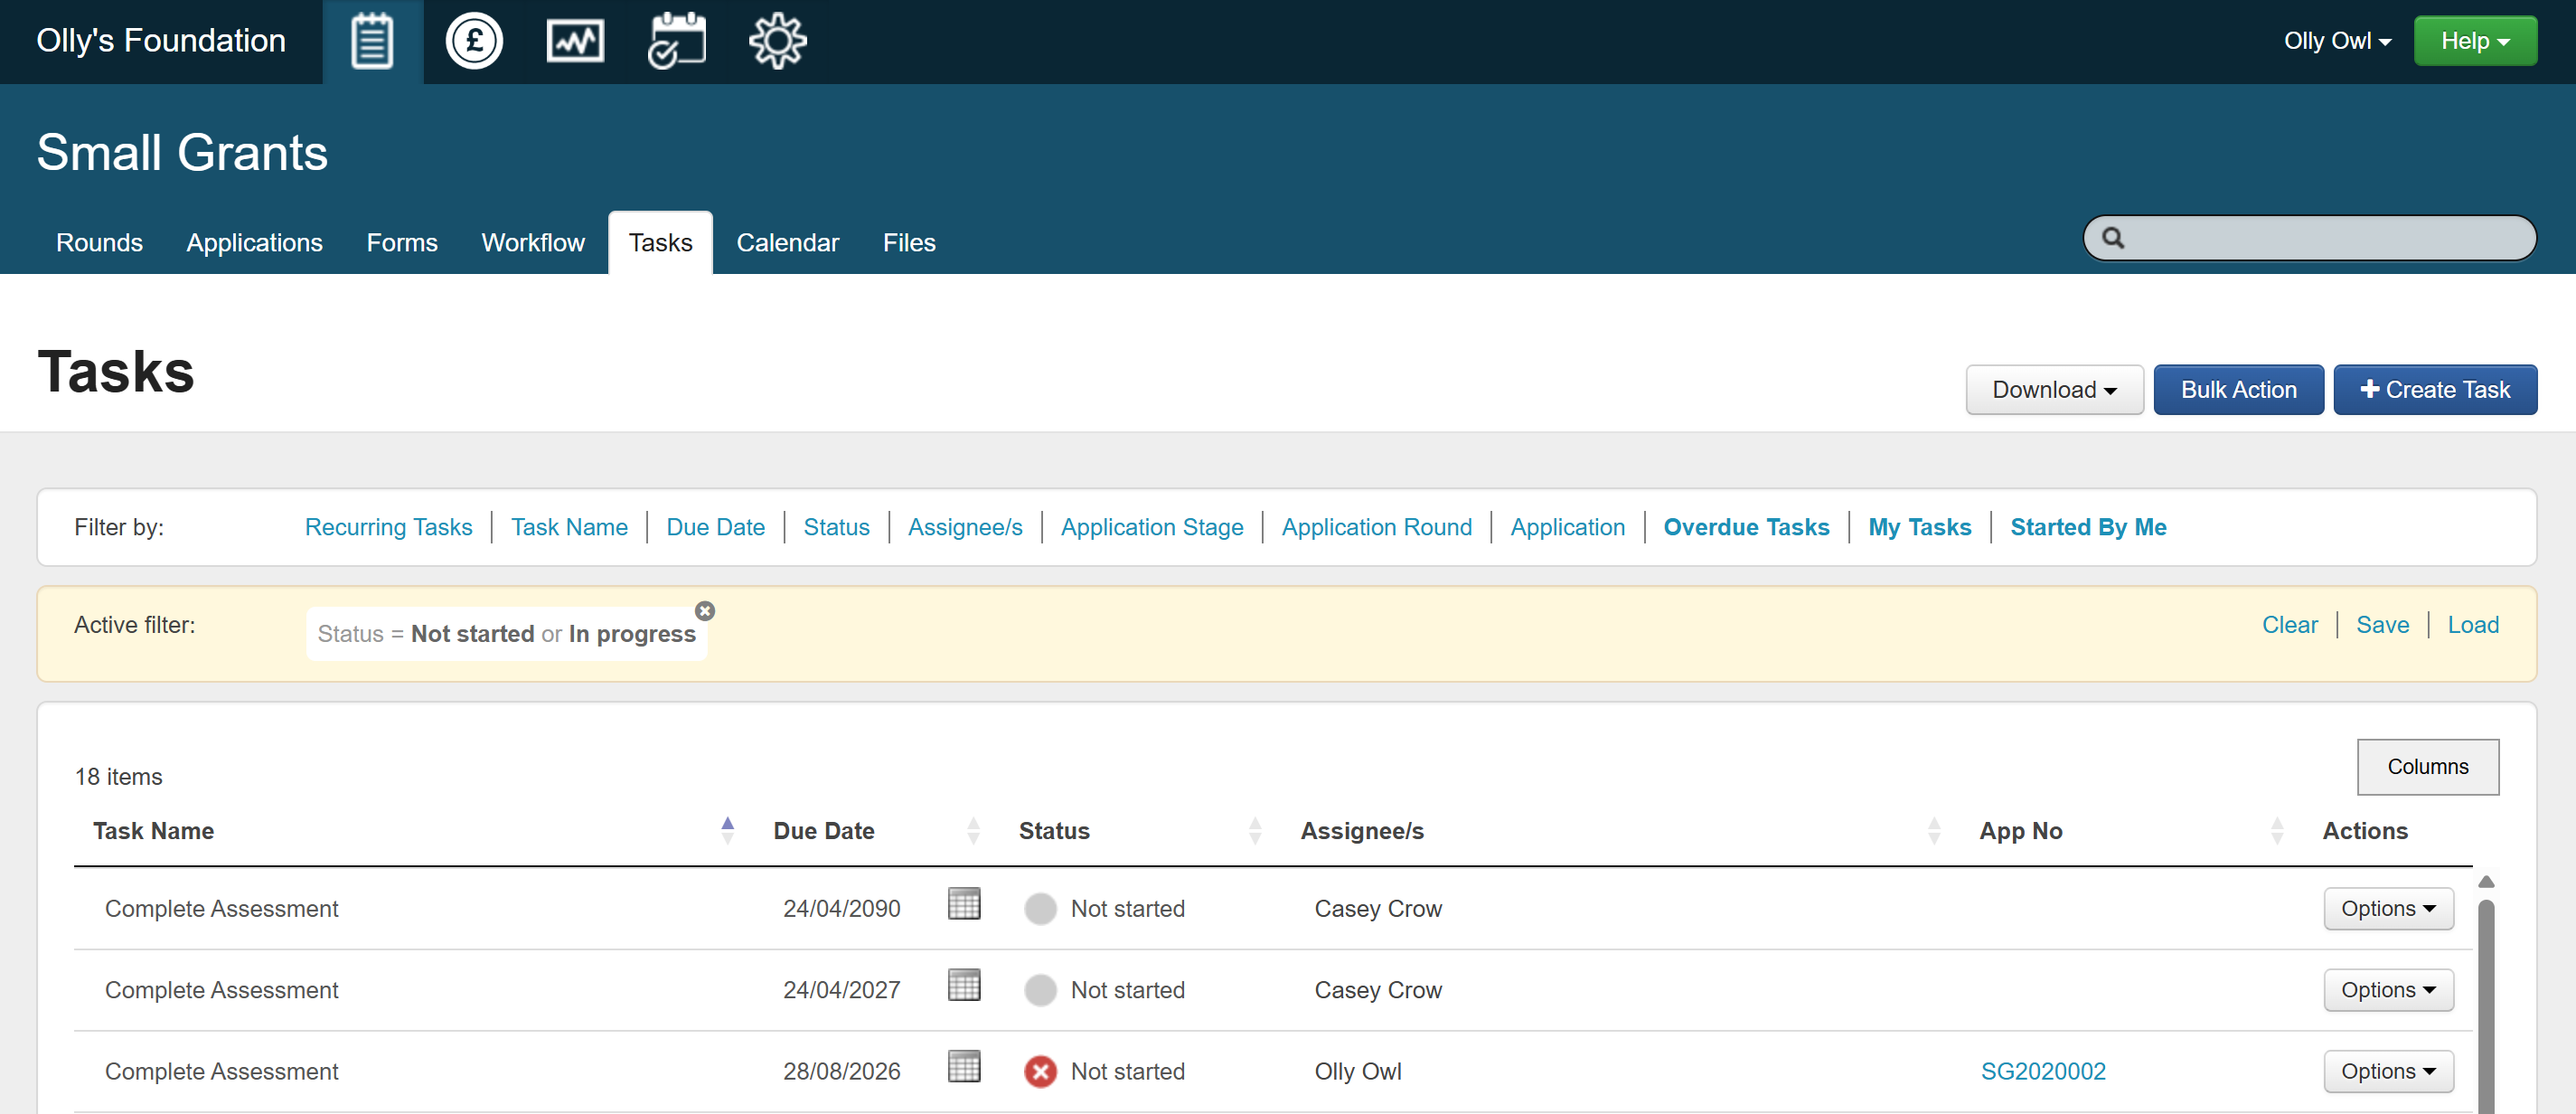Click the scrollbar up arrow in task table
Viewport: 2576px width, 1114px height.
[x=2486, y=882]
